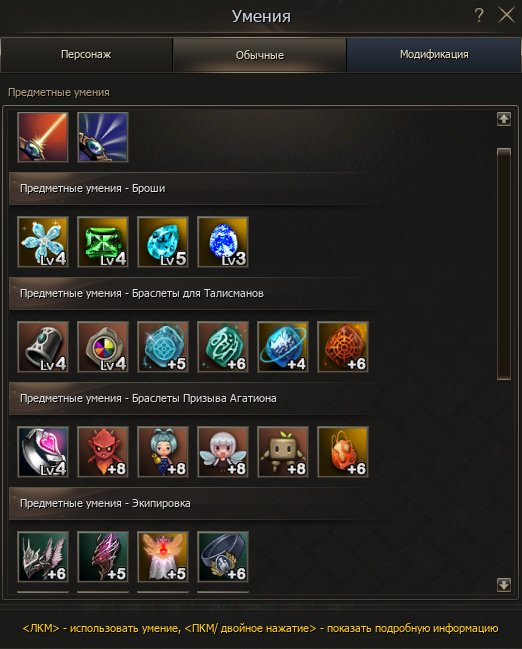The width and height of the screenshot is (522, 649).
Task: Click the scroll down arrow button
Action: 504,585
